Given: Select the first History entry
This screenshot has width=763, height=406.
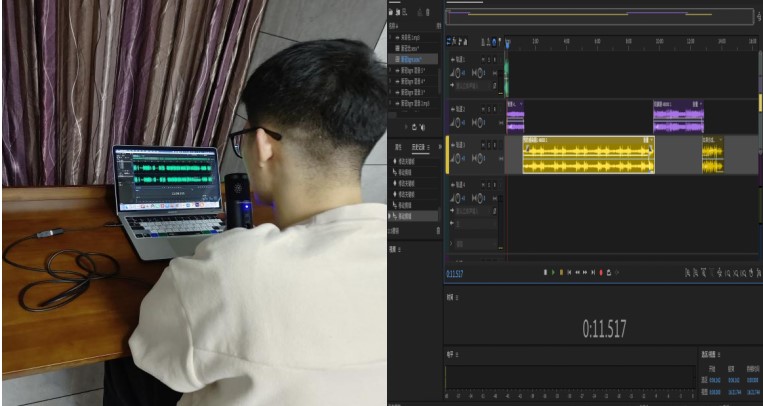Looking at the screenshot, I should coord(413,162).
